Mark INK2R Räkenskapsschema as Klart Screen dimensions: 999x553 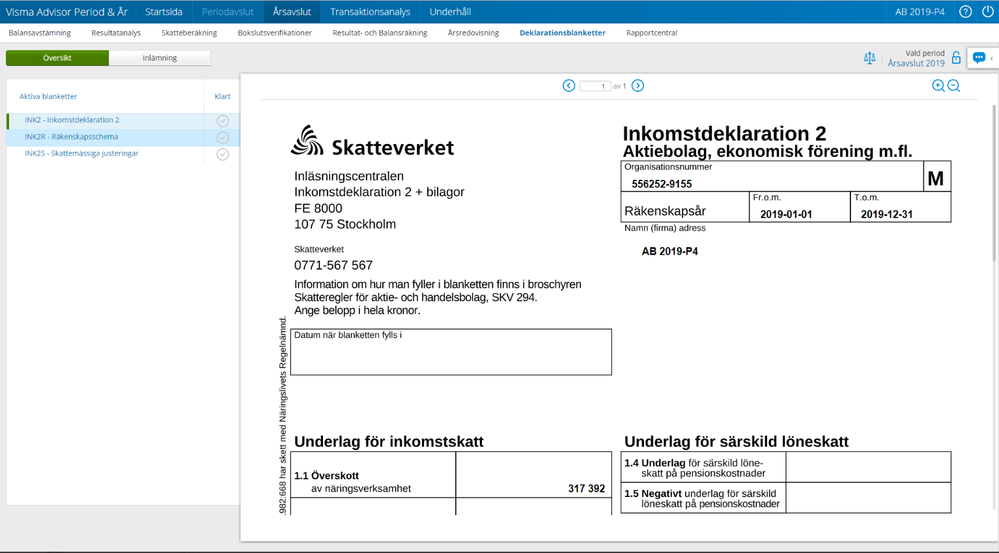pyautogui.click(x=223, y=138)
